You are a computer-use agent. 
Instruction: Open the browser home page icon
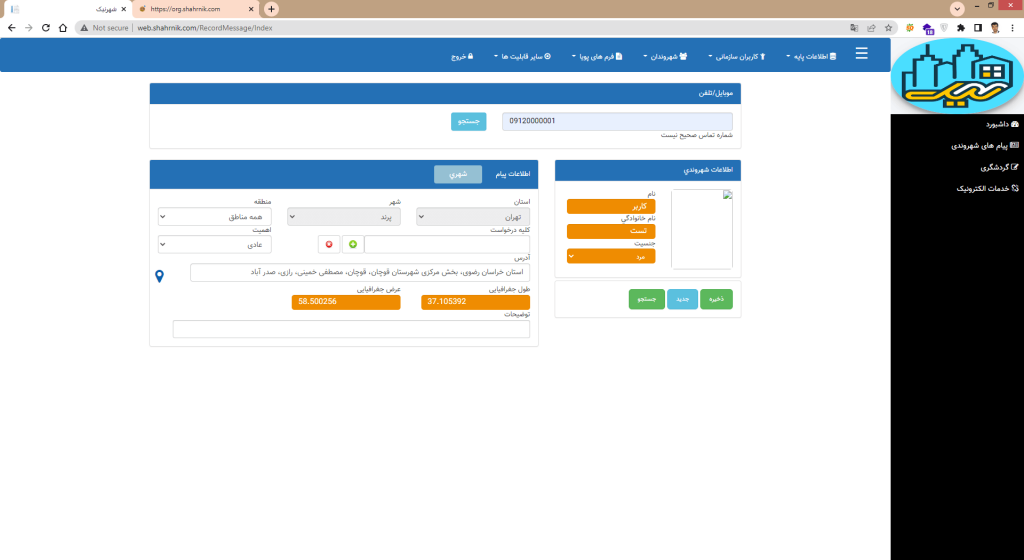click(x=63, y=28)
